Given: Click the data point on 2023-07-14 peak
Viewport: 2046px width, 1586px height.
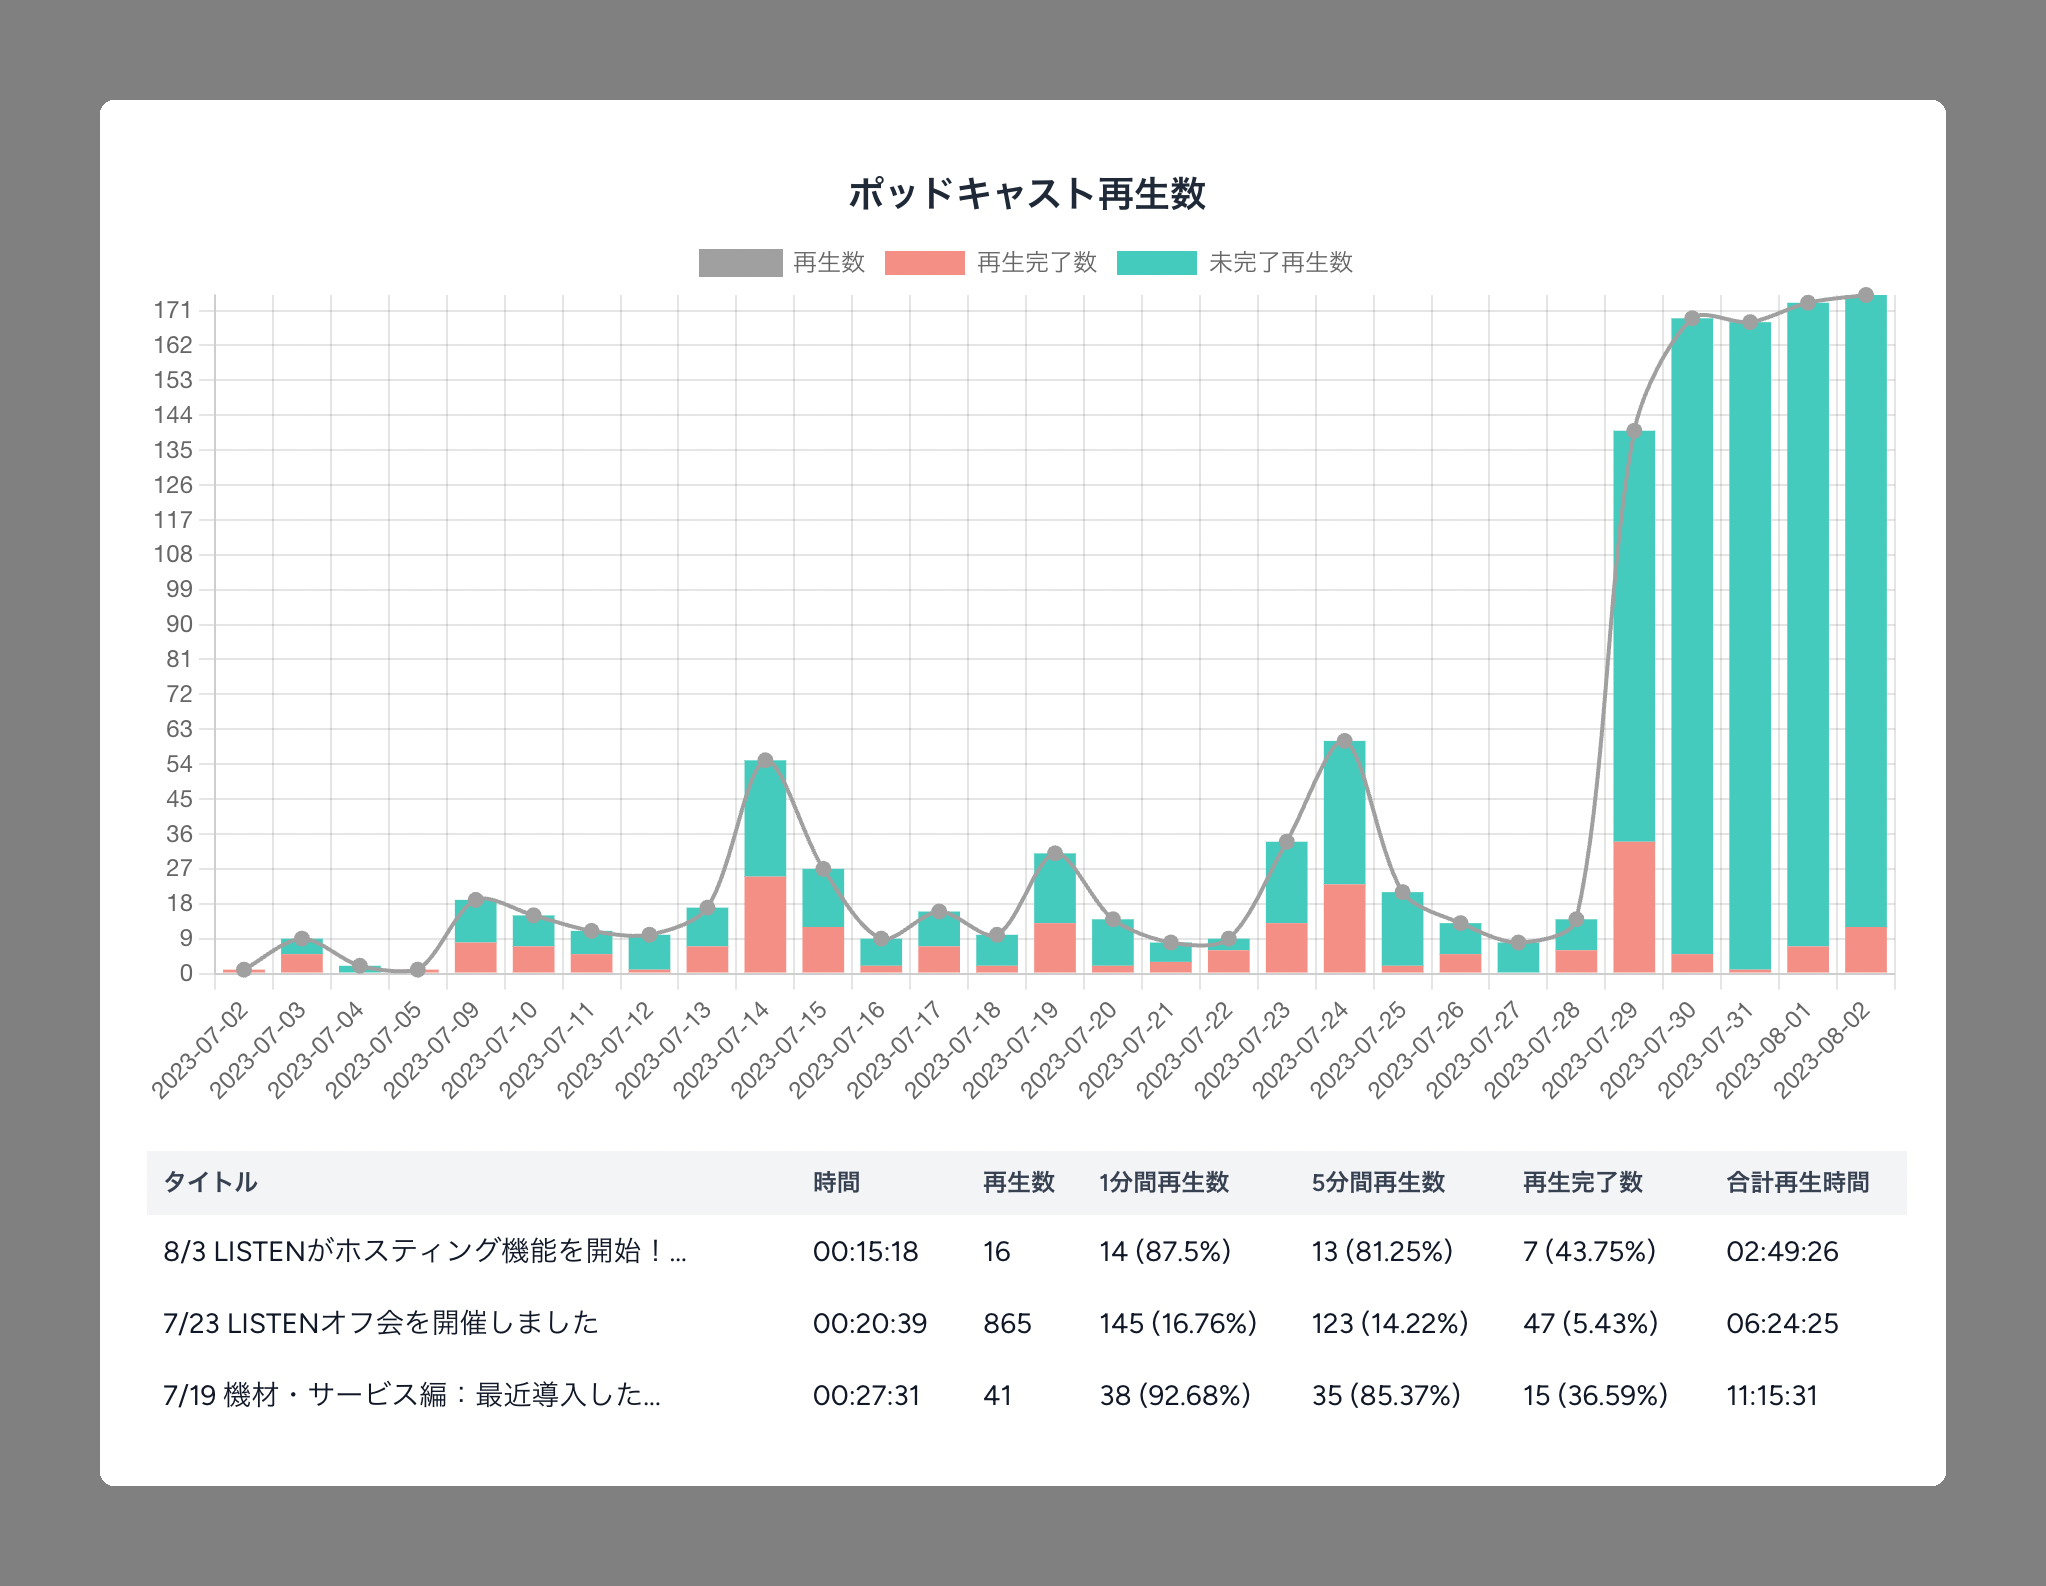Looking at the screenshot, I should coord(765,761).
